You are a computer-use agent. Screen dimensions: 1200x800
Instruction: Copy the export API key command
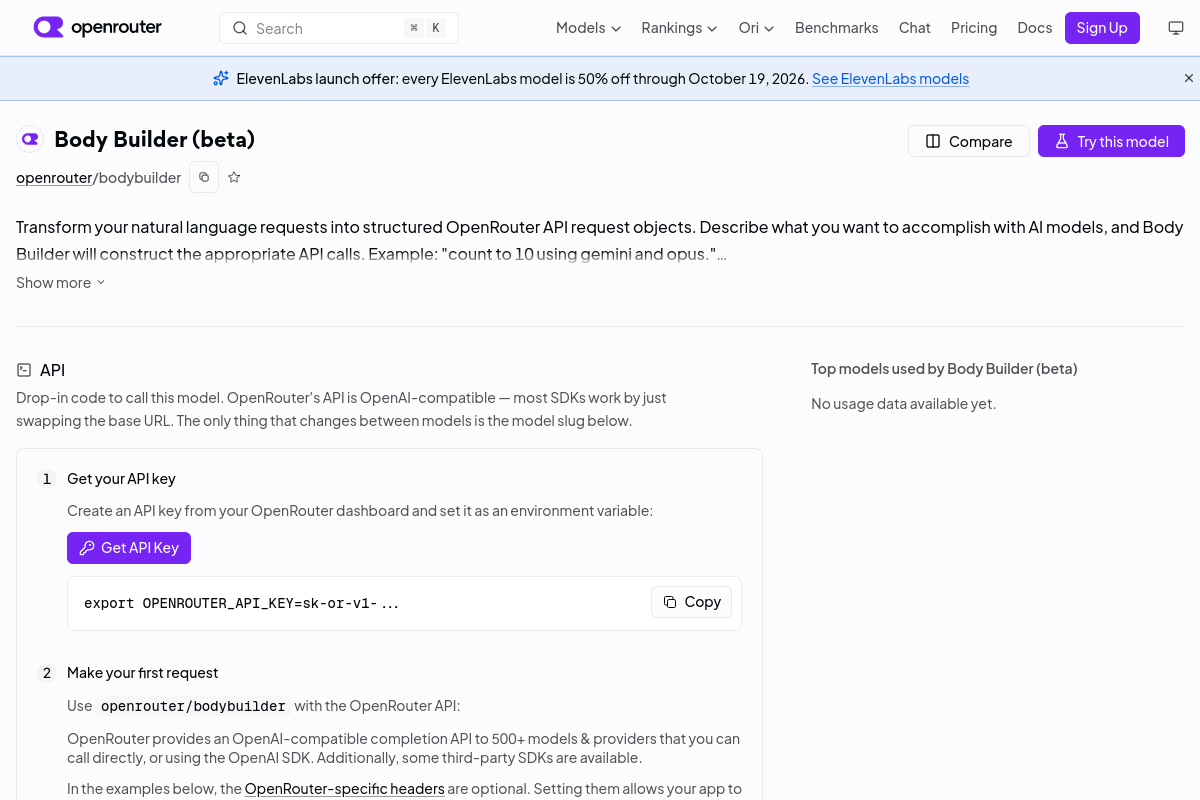coord(692,602)
